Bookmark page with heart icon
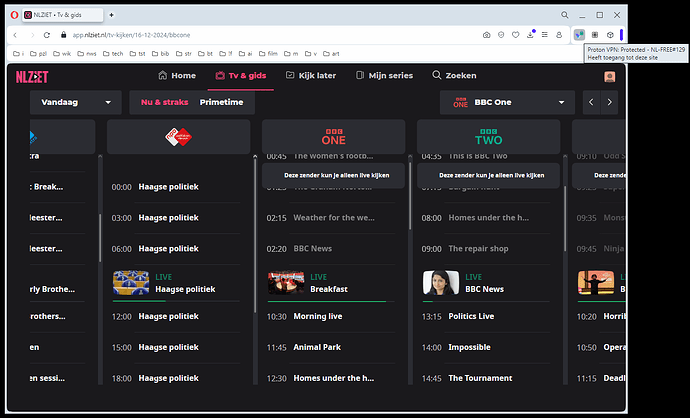Viewport: 690px width, 418px height. click(x=515, y=35)
